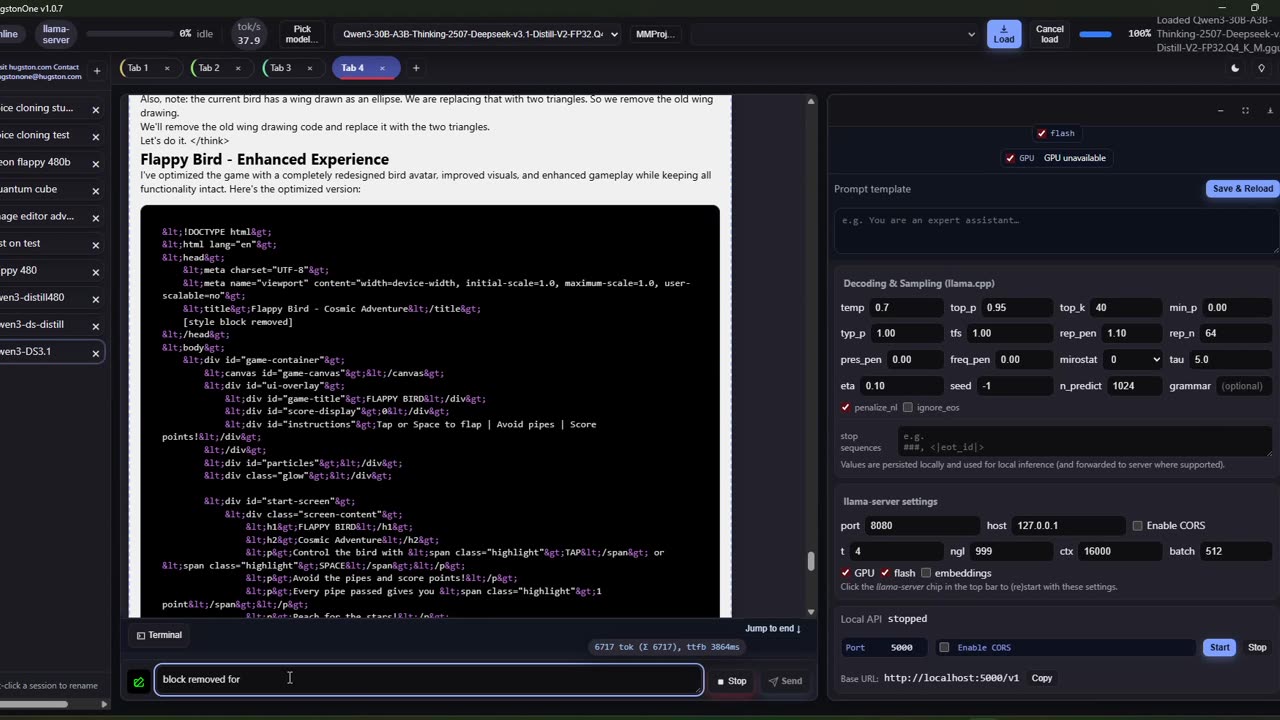Viewport: 1280px width, 720px height.
Task: Stop the Local API server
Action: click(x=1257, y=647)
